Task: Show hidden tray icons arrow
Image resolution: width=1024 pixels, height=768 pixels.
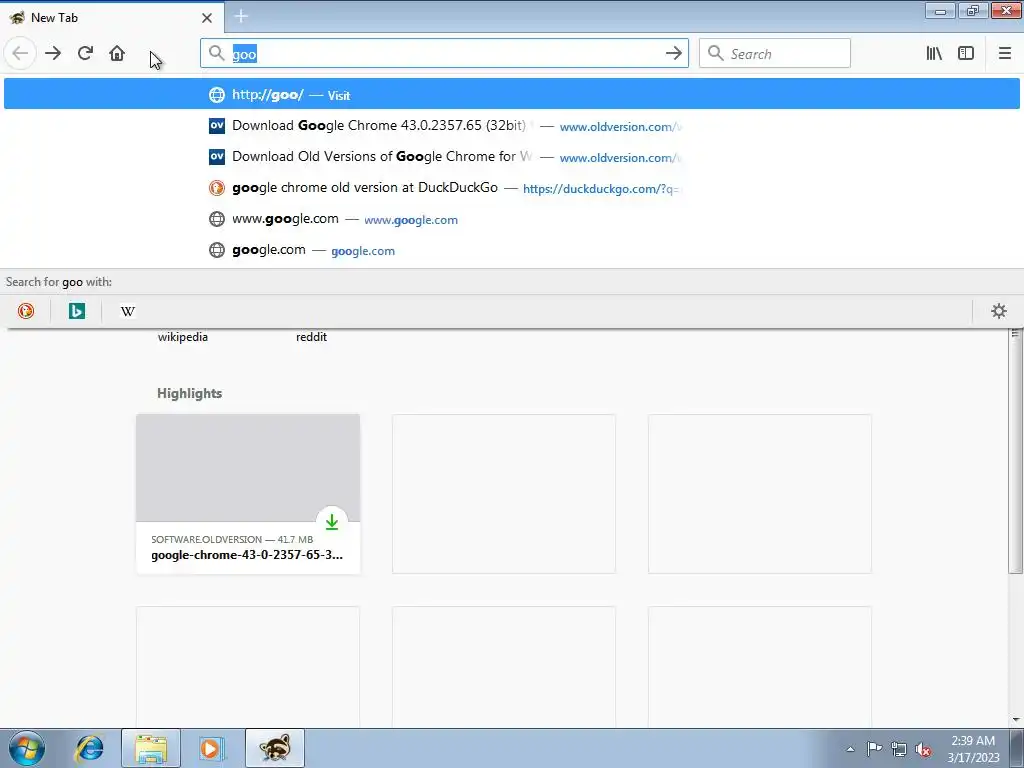Action: point(850,749)
